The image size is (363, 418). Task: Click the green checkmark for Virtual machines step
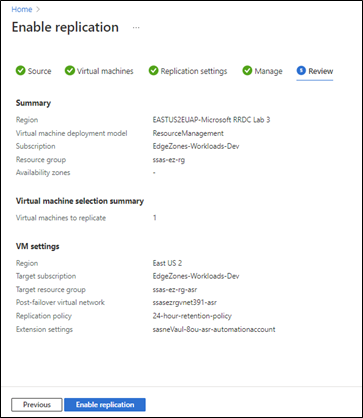(70, 71)
